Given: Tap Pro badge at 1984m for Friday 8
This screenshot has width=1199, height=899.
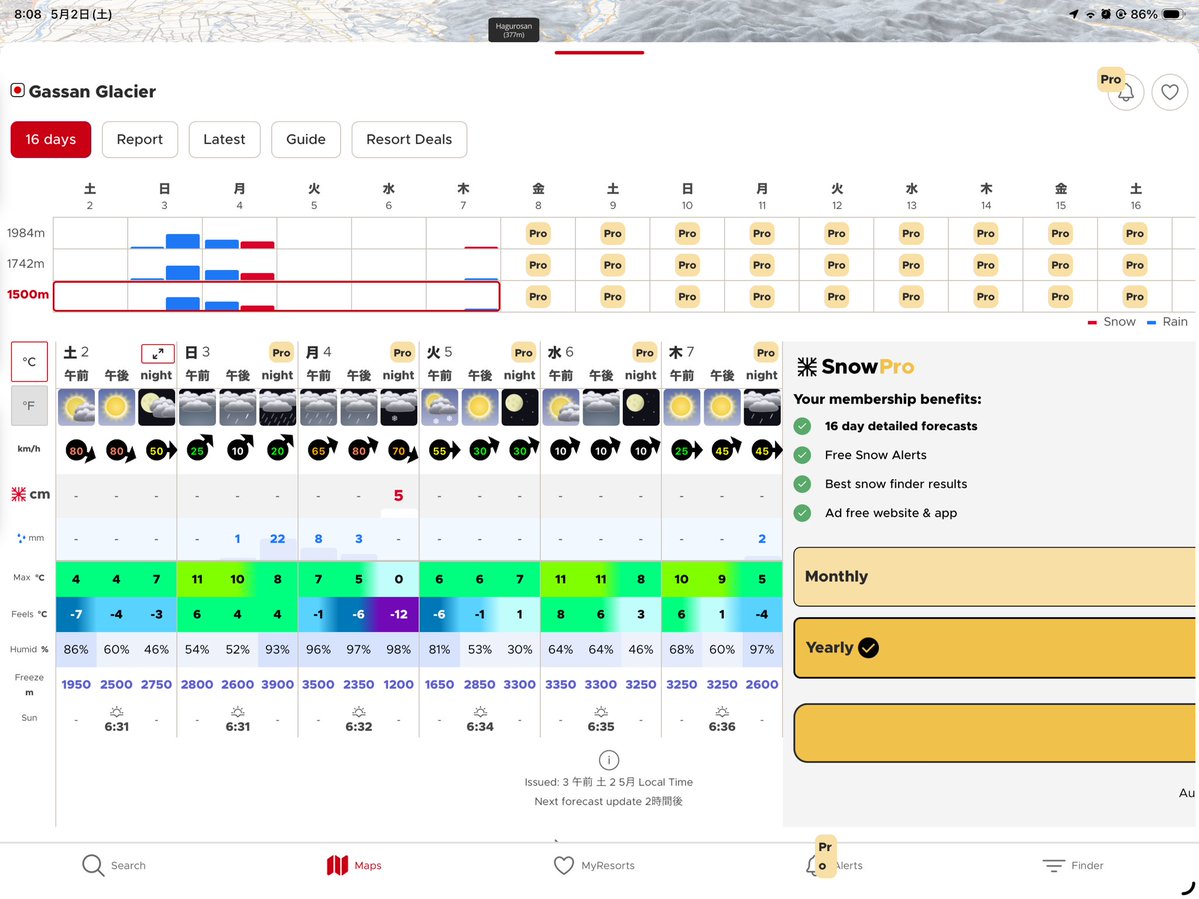Looking at the screenshot, I should (x=538, y=233).
